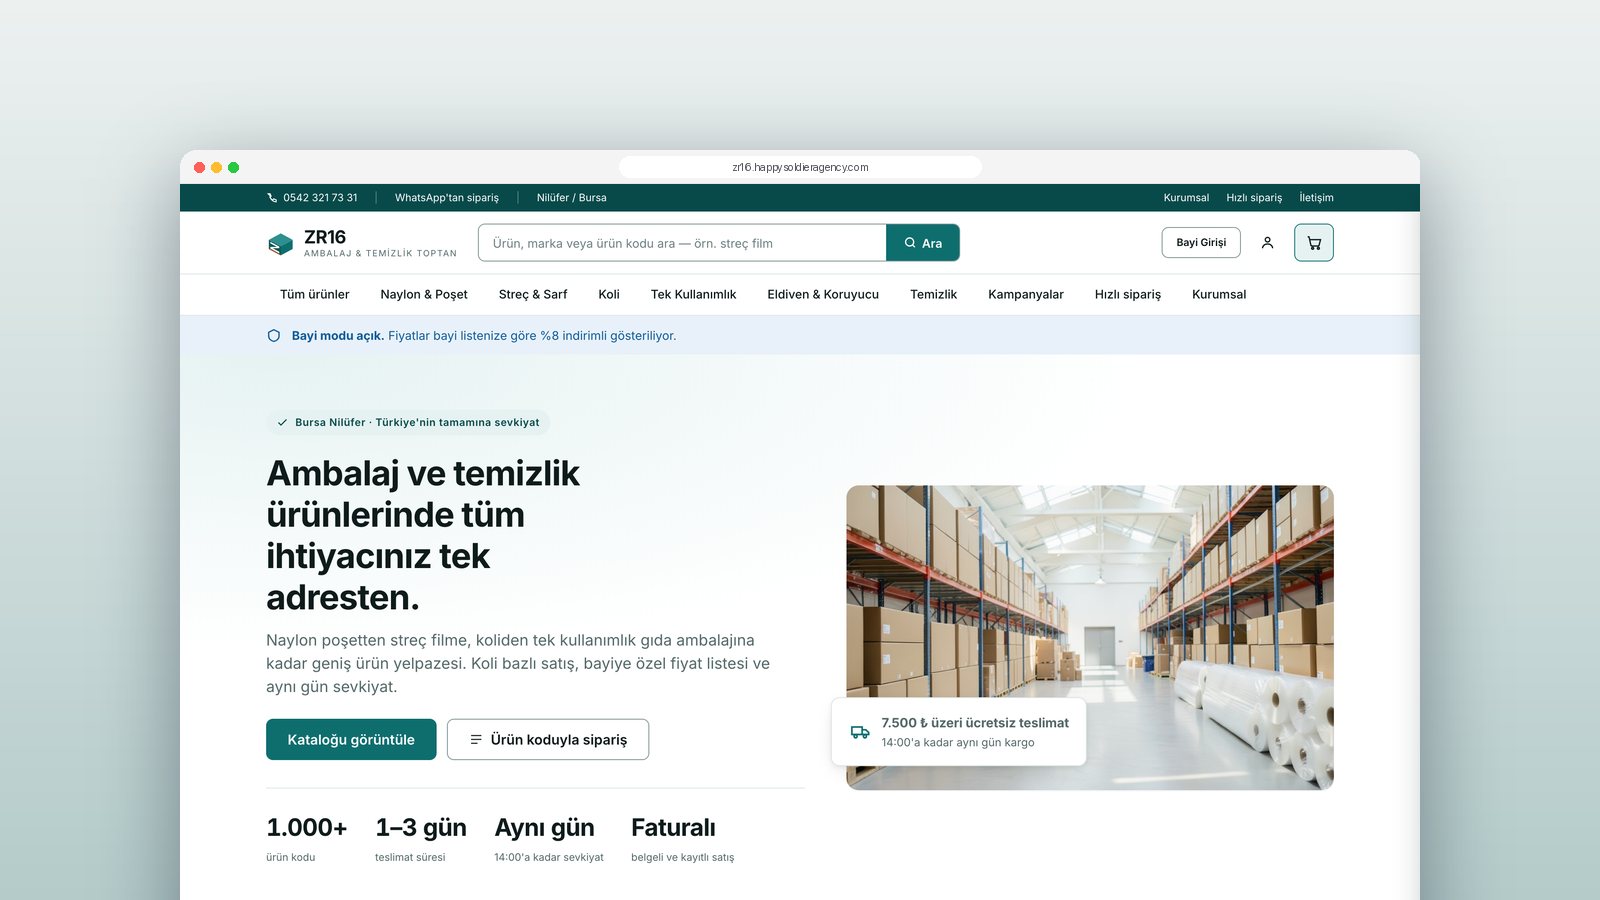Click the Nilüfer / Bursa link
The width and height of the screenshot is (1600, 900).
[x=572, y=198]
